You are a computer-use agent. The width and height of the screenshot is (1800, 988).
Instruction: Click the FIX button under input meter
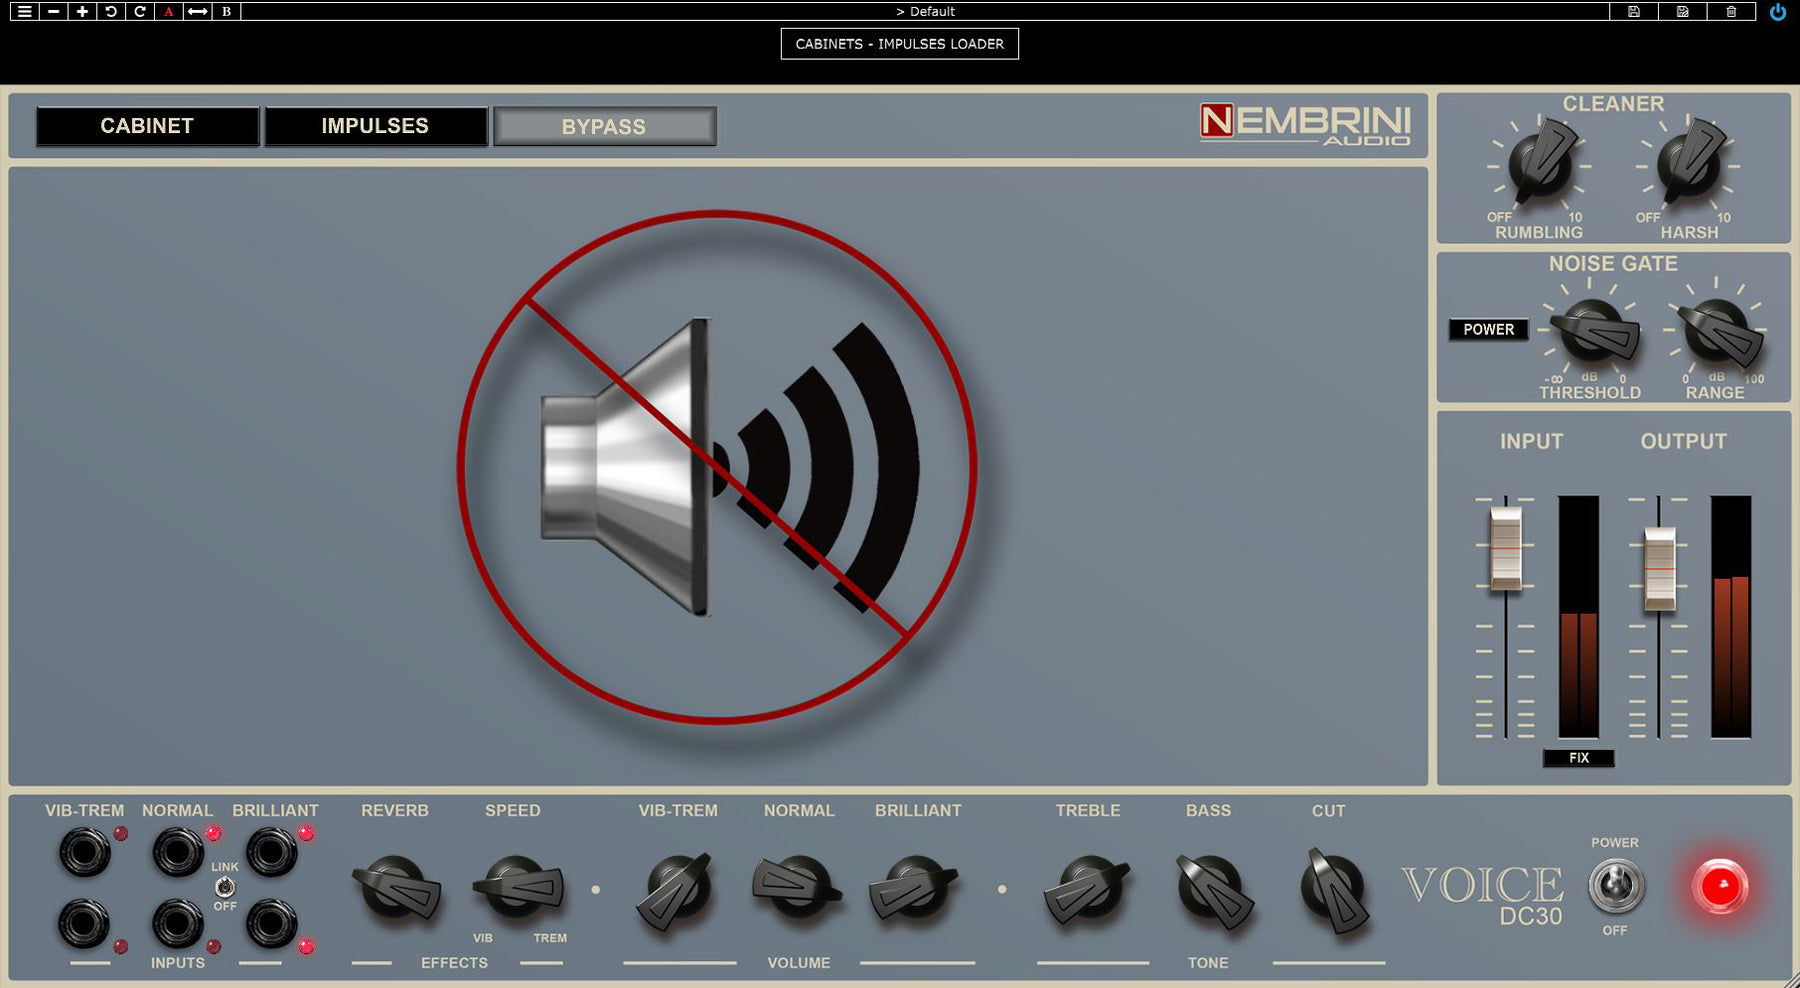pyautogui.click(x=1579, y=758)
